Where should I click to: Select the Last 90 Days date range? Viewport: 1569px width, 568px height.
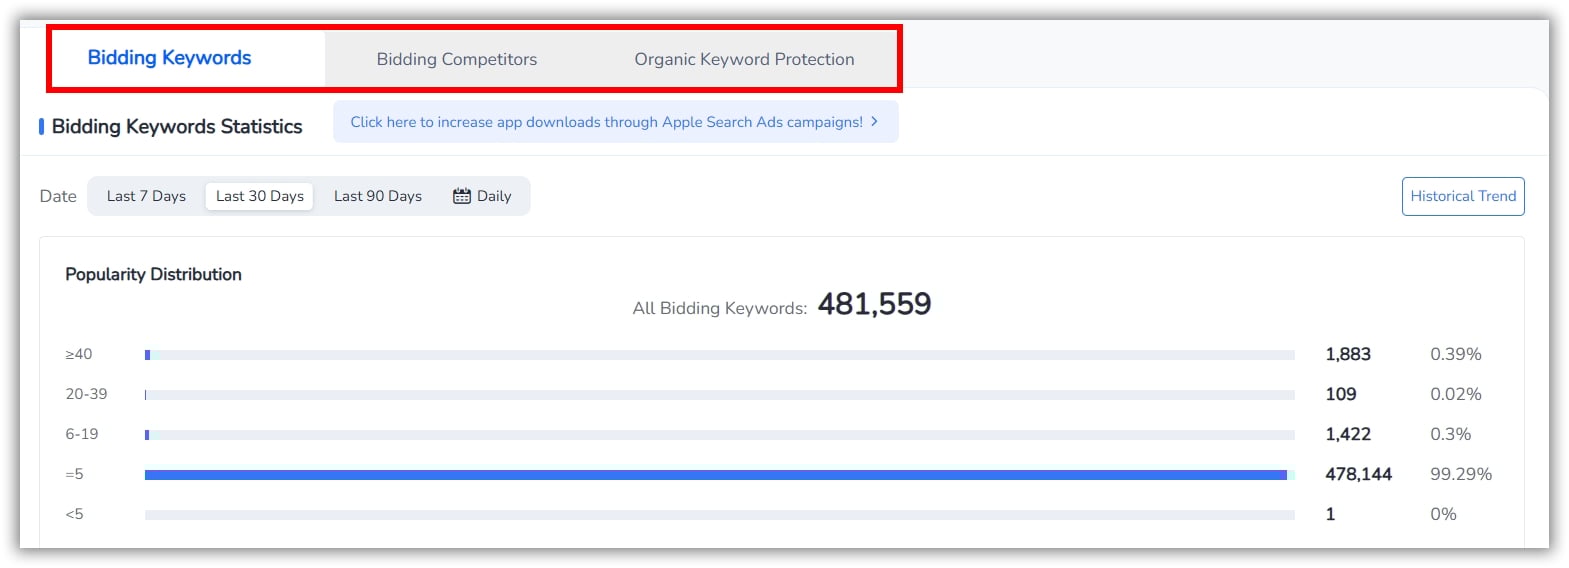pos(377,196)
